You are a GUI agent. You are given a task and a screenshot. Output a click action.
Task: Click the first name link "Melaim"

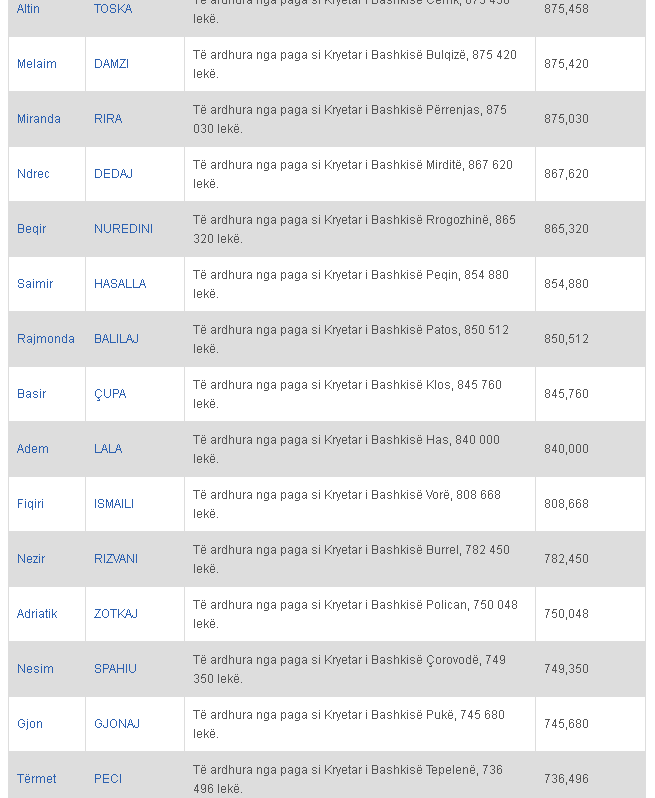click(36, 64)
